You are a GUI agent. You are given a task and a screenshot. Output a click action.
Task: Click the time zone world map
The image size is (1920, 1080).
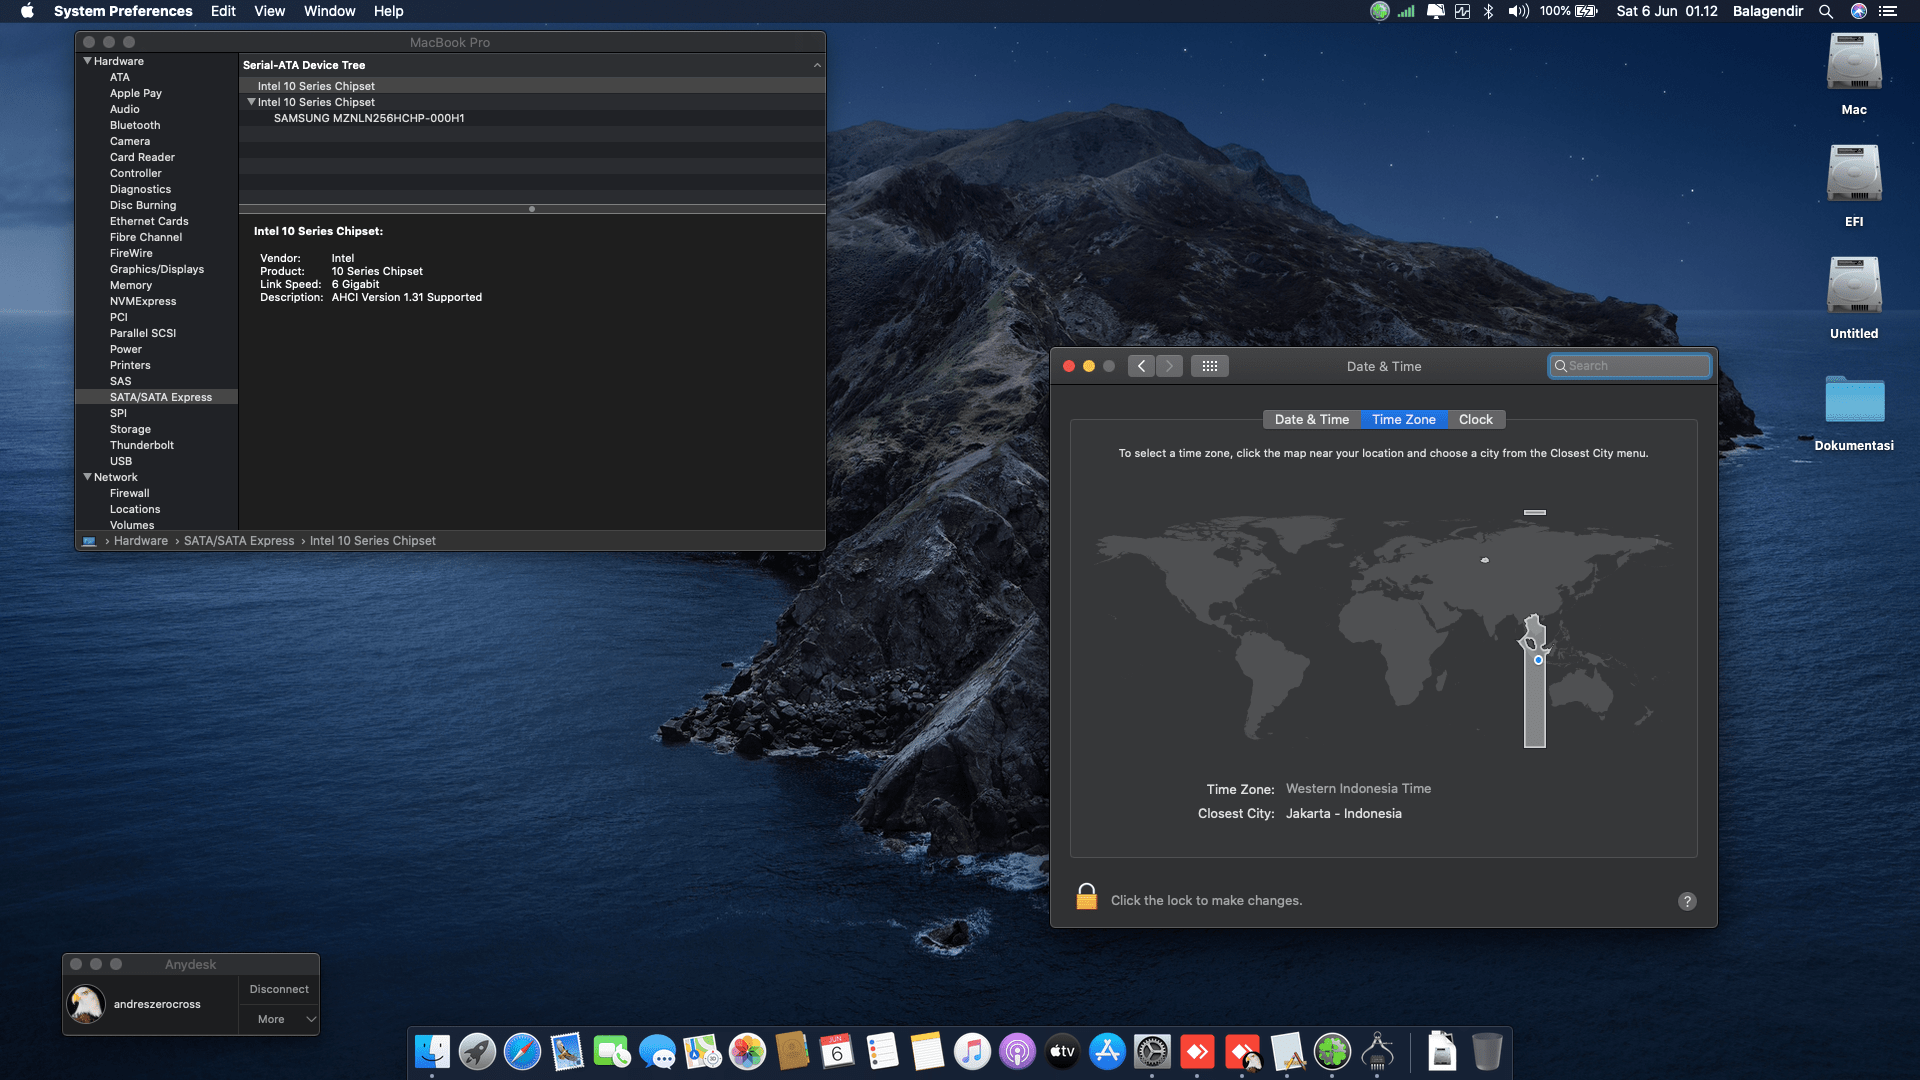coord(1384,628)
